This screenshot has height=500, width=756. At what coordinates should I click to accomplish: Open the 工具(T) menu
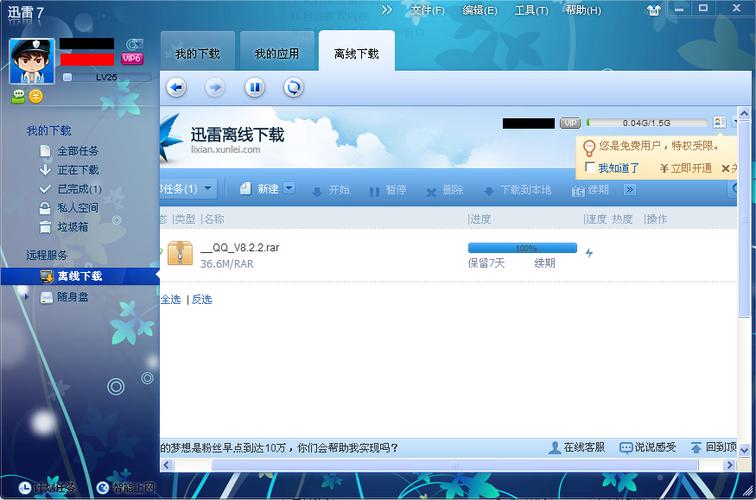(531, 10)
